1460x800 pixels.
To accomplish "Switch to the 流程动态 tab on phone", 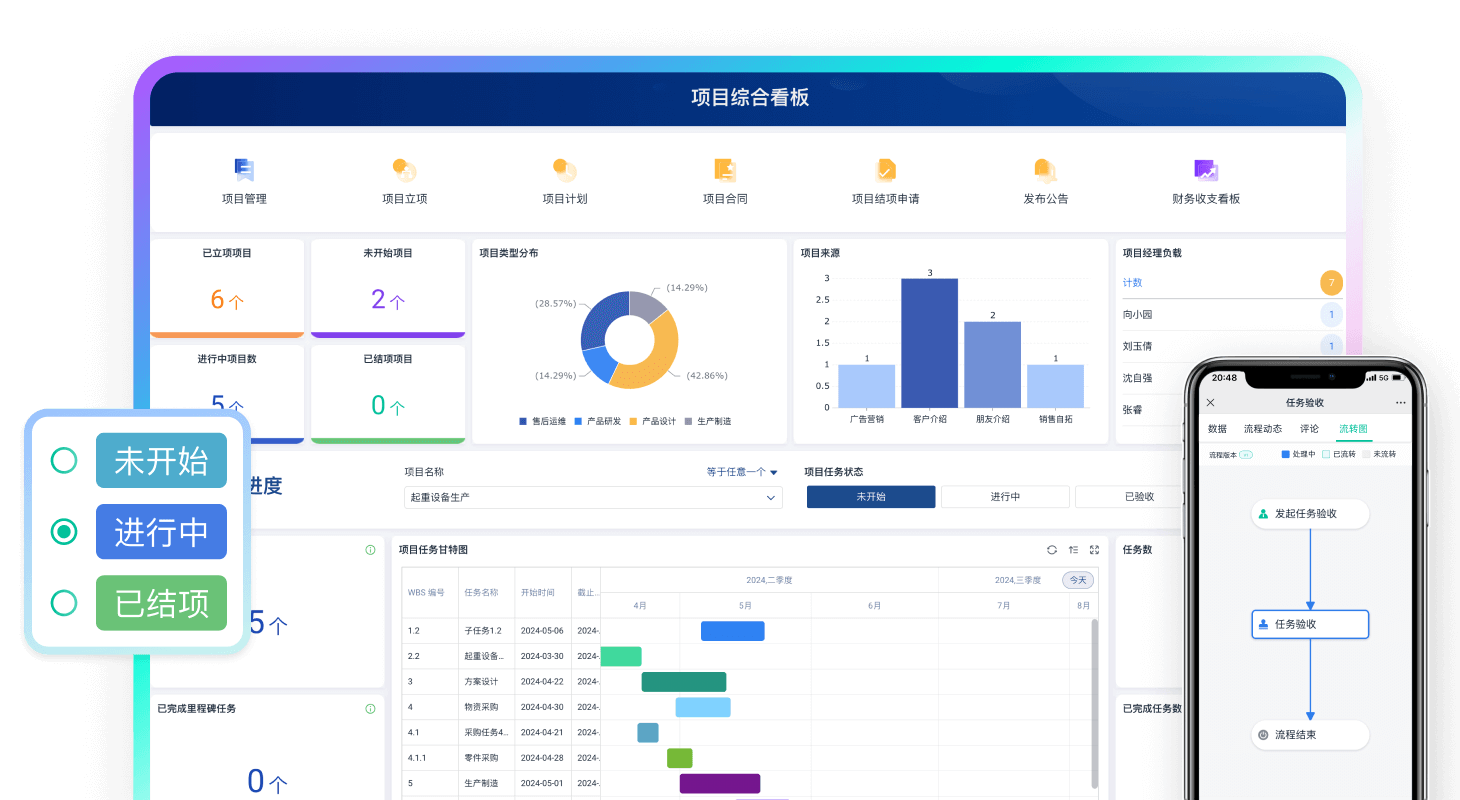I will (x=1261, y=429).
